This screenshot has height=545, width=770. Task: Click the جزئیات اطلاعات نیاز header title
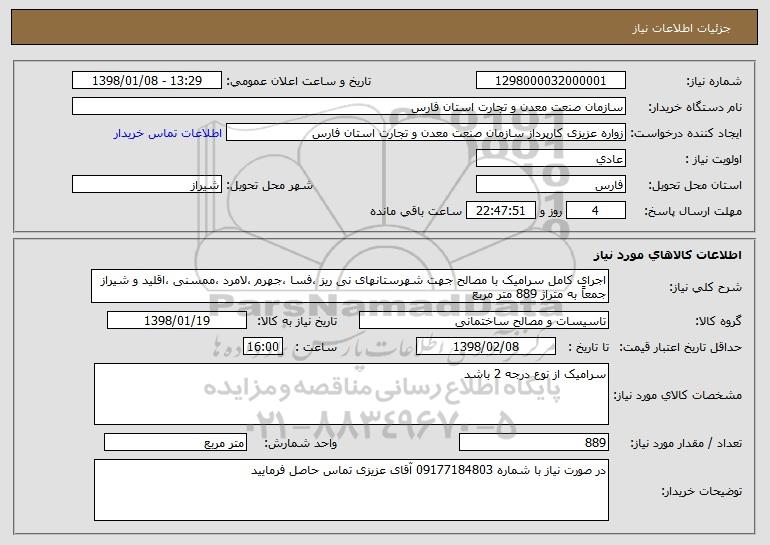(x=681, y=28)
